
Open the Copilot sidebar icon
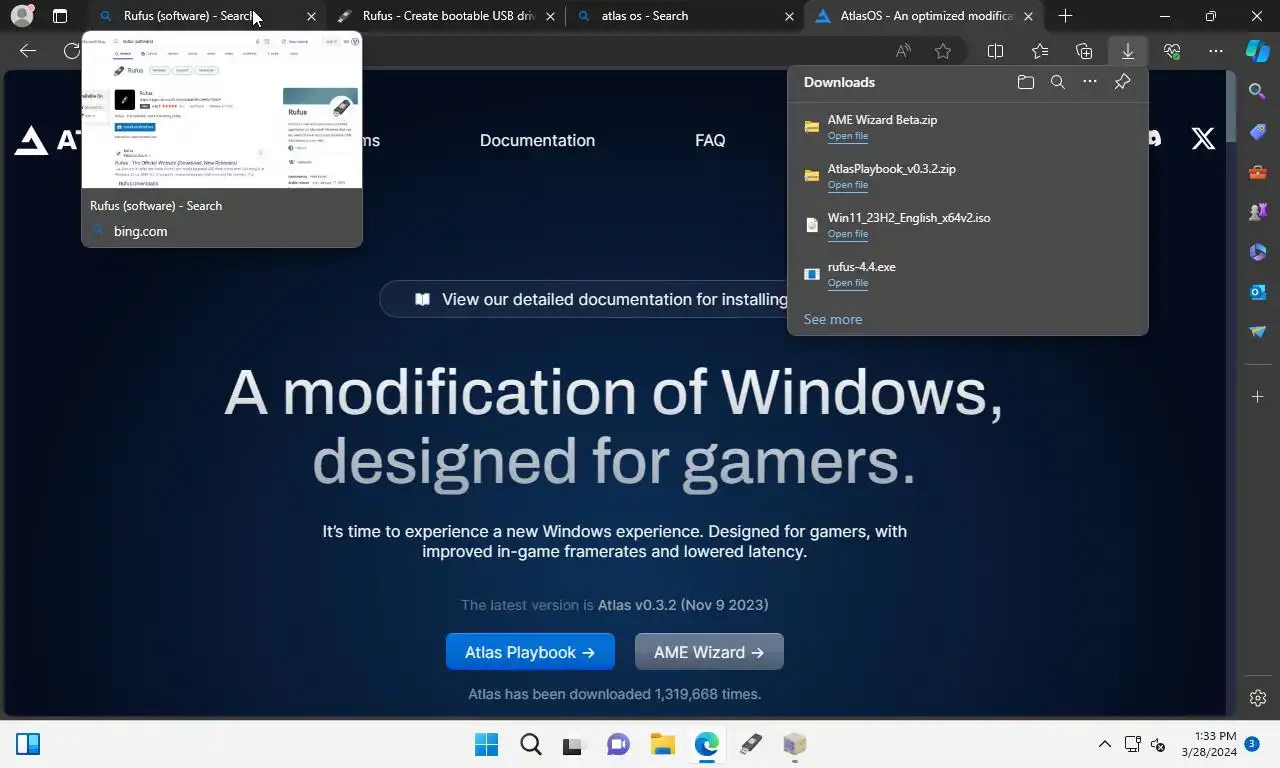pos(1258,51)
